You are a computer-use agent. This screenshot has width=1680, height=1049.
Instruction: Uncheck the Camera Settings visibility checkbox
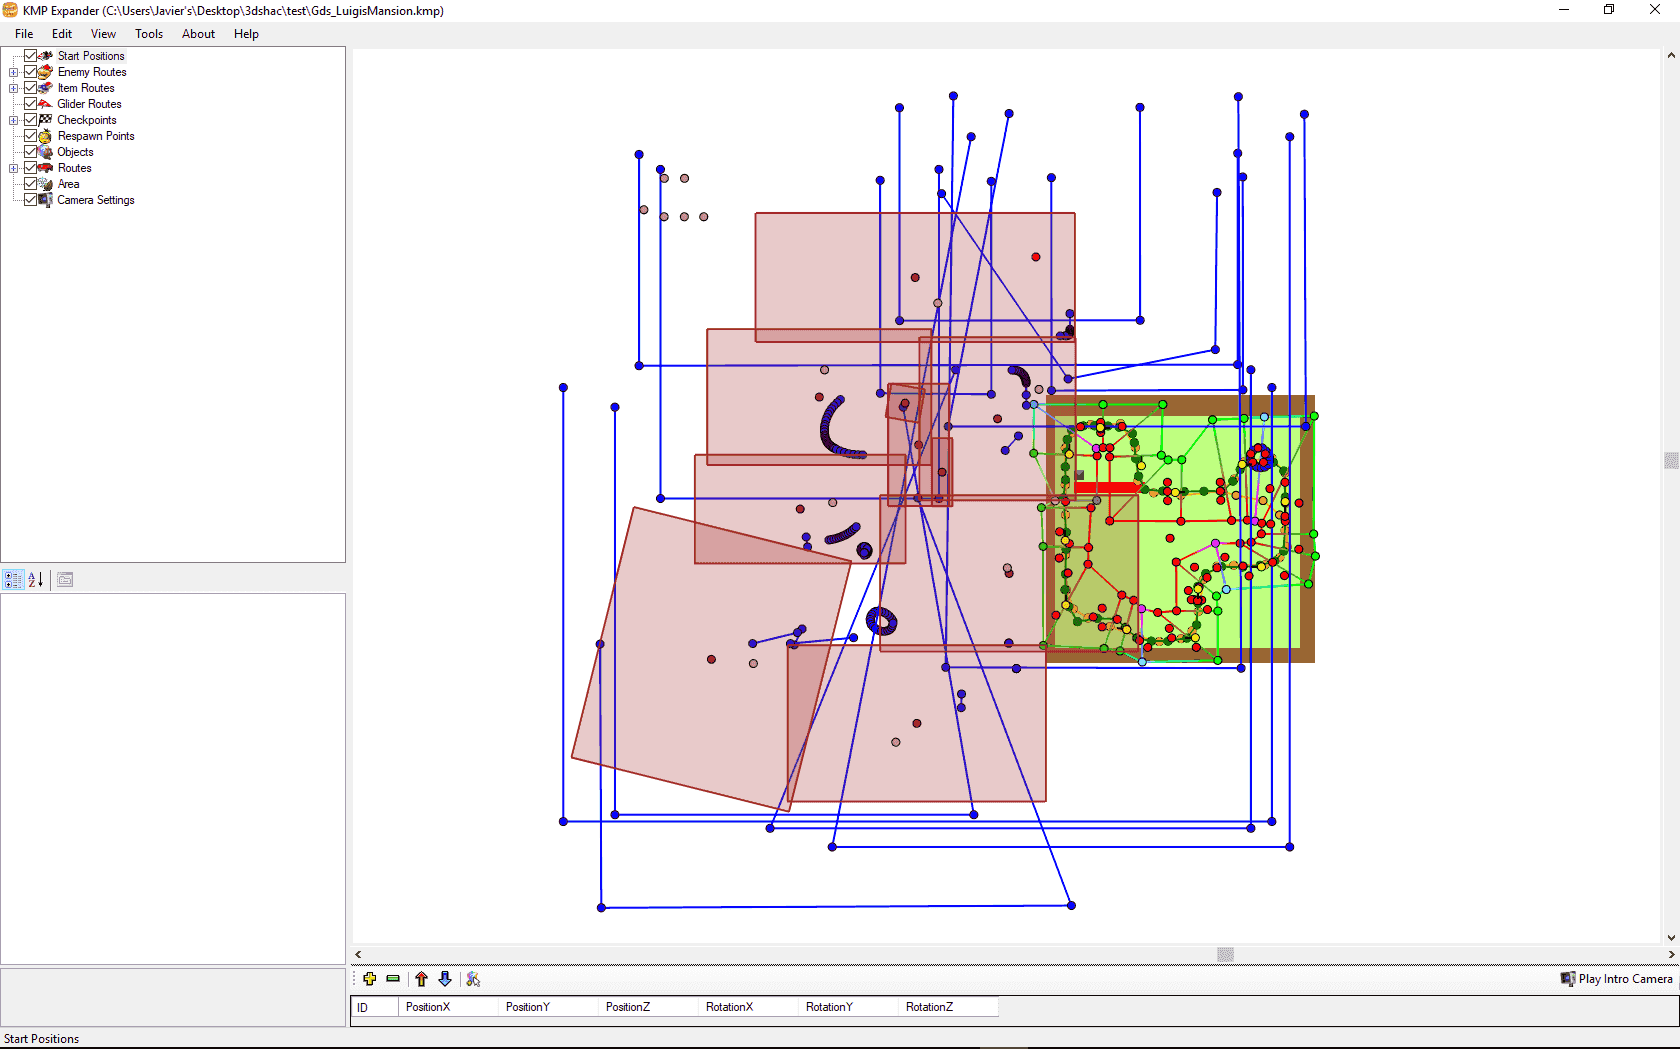[30, 200]
